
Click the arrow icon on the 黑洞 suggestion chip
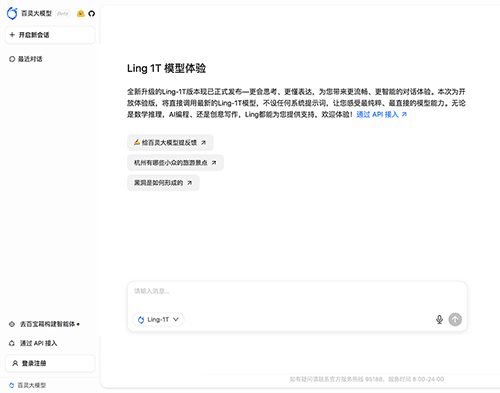click(x=189, y=183)
